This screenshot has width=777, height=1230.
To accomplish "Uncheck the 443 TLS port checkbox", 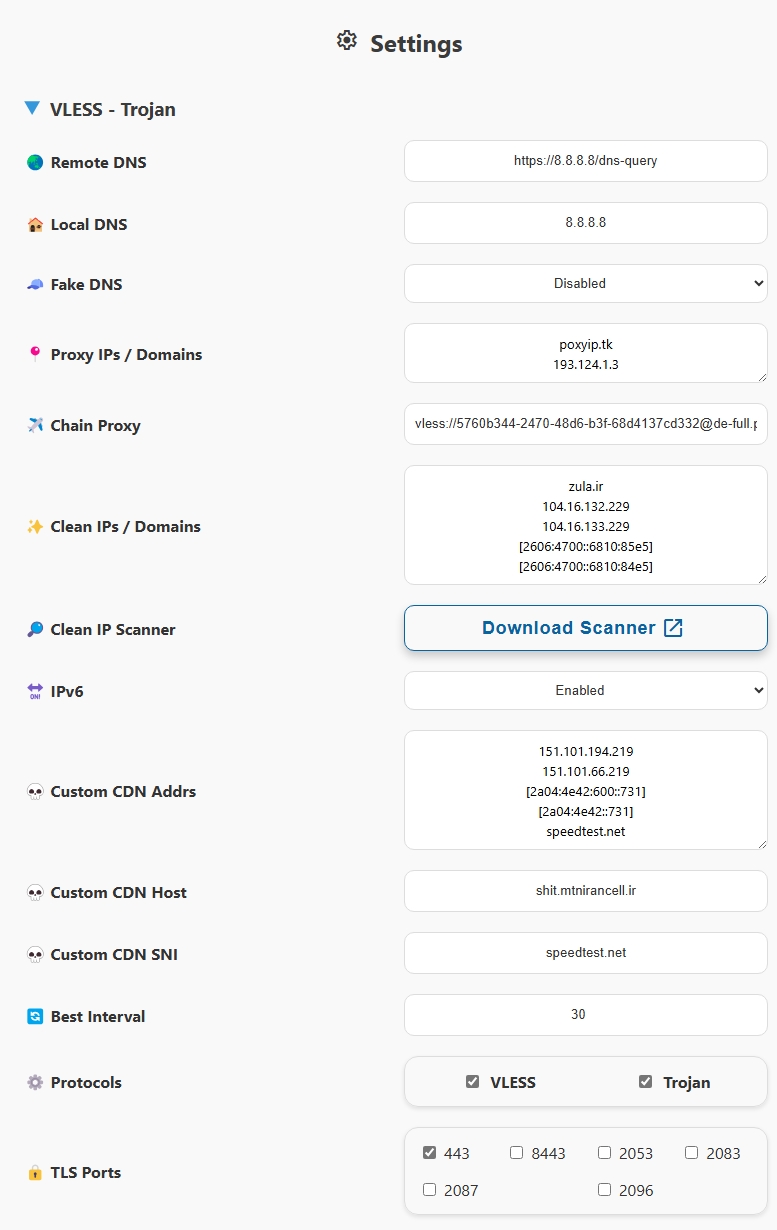I will [x=430, y=1152].
